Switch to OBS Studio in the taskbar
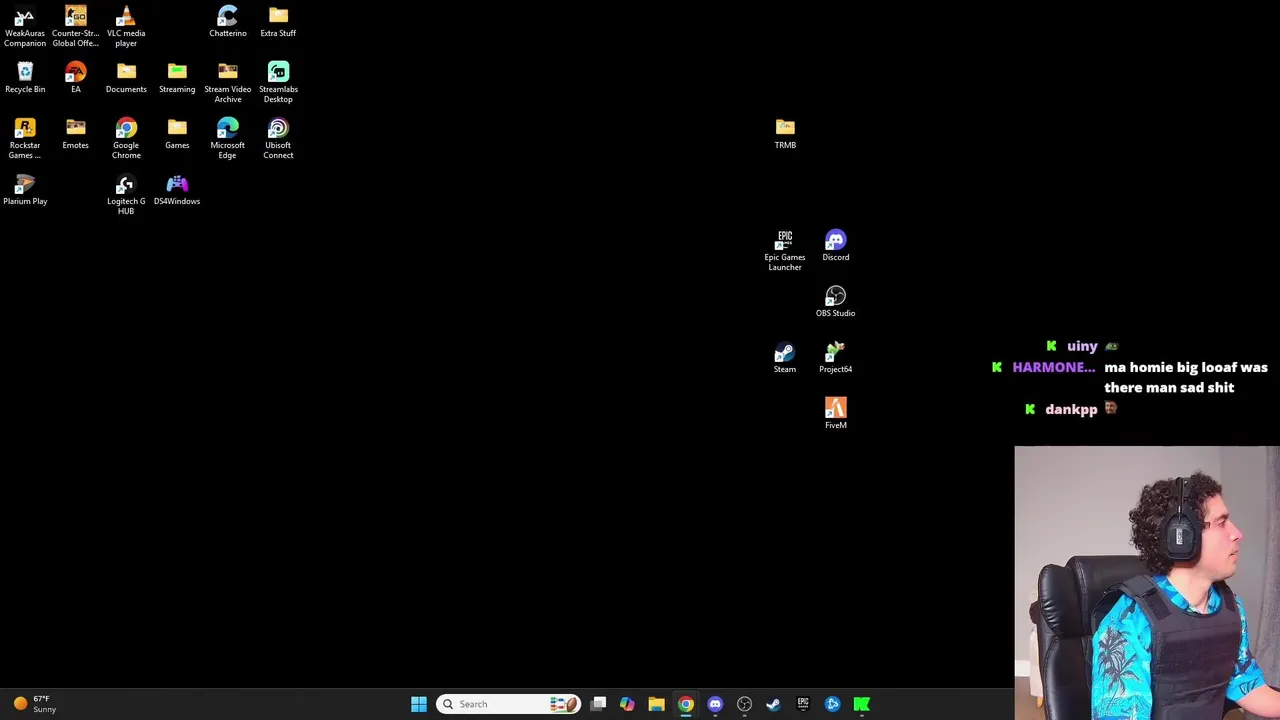The image size is (1280, 720). click(x=744, y=704)
